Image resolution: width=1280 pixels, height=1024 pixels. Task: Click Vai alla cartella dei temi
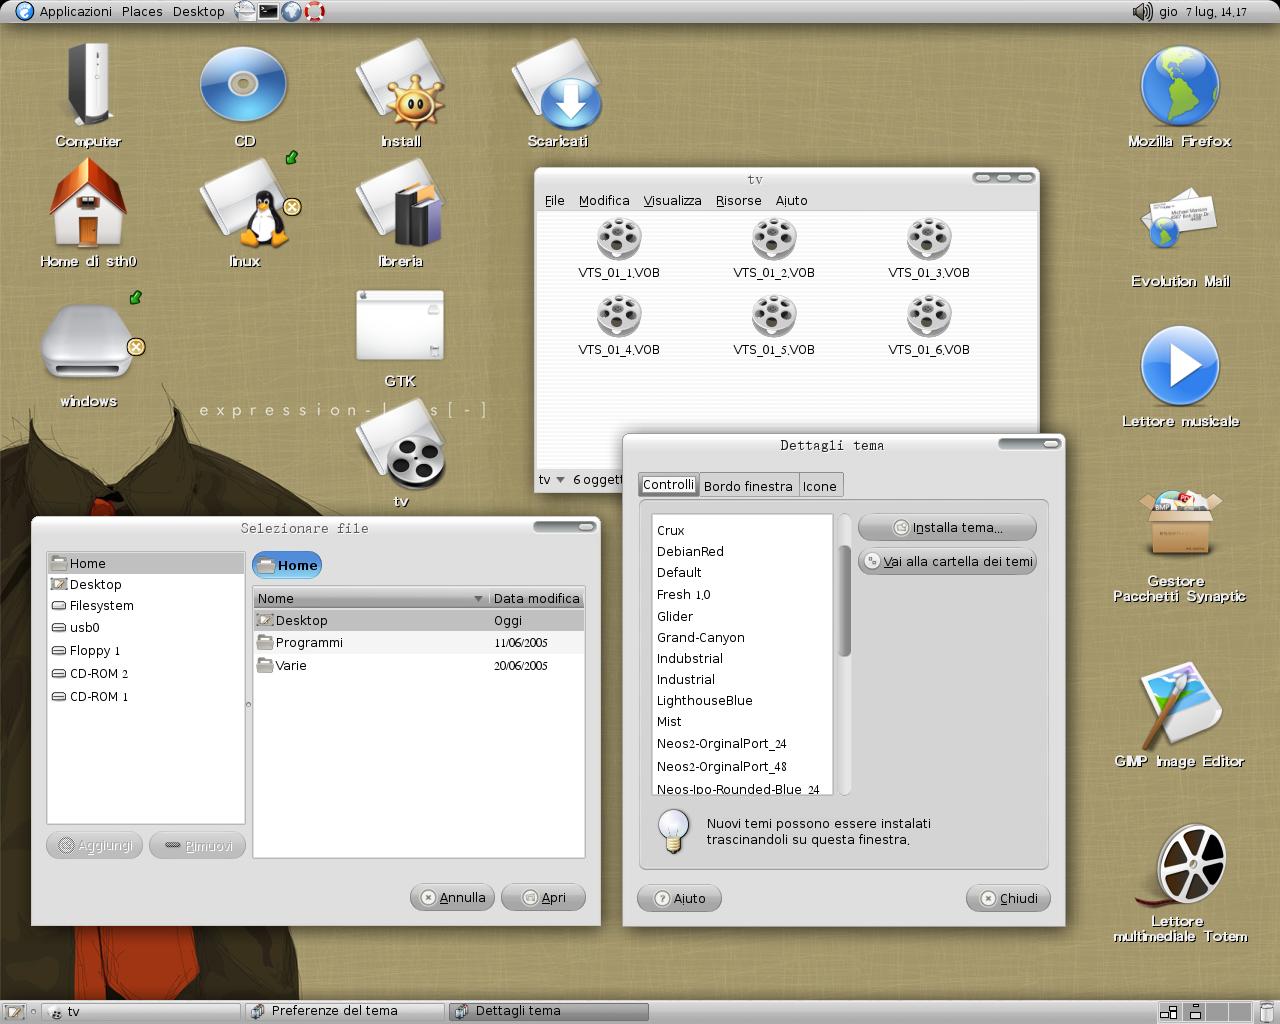point(947,561)
